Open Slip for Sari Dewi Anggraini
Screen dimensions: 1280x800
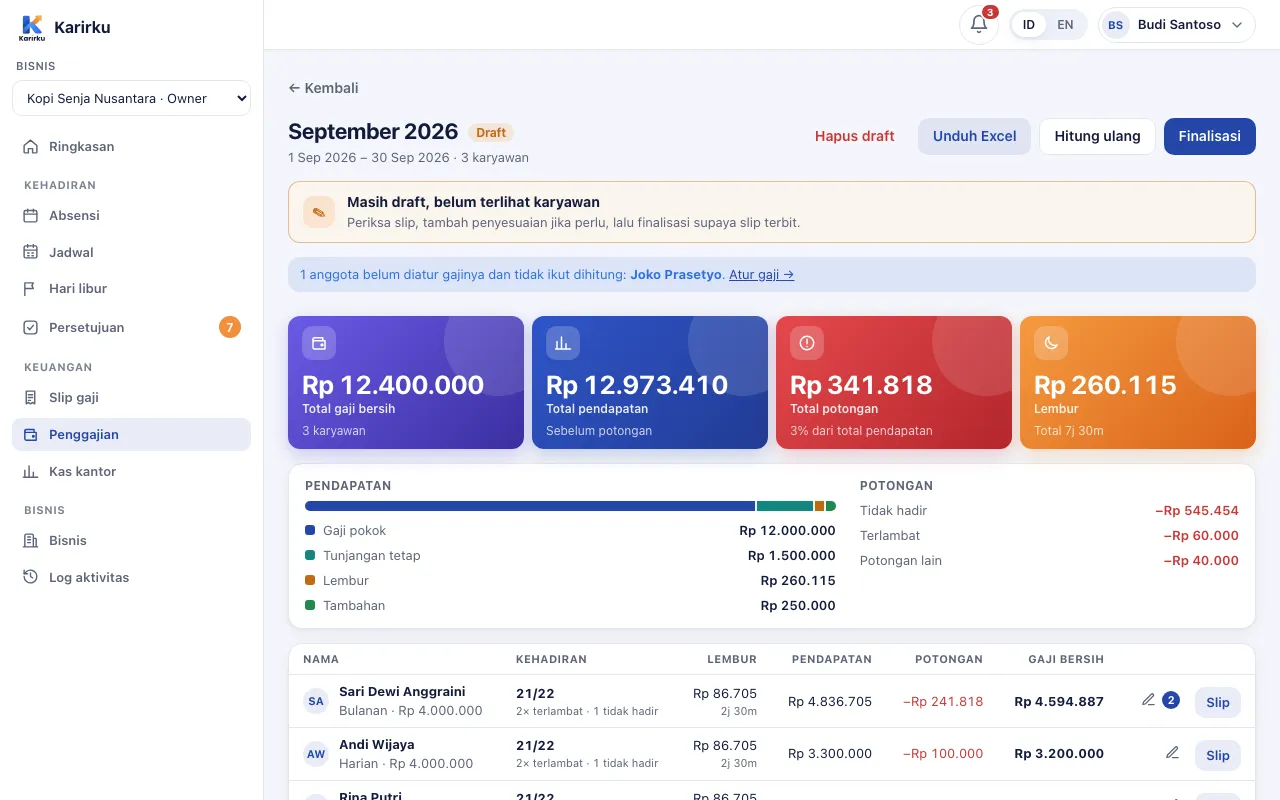pos(1217,702)
